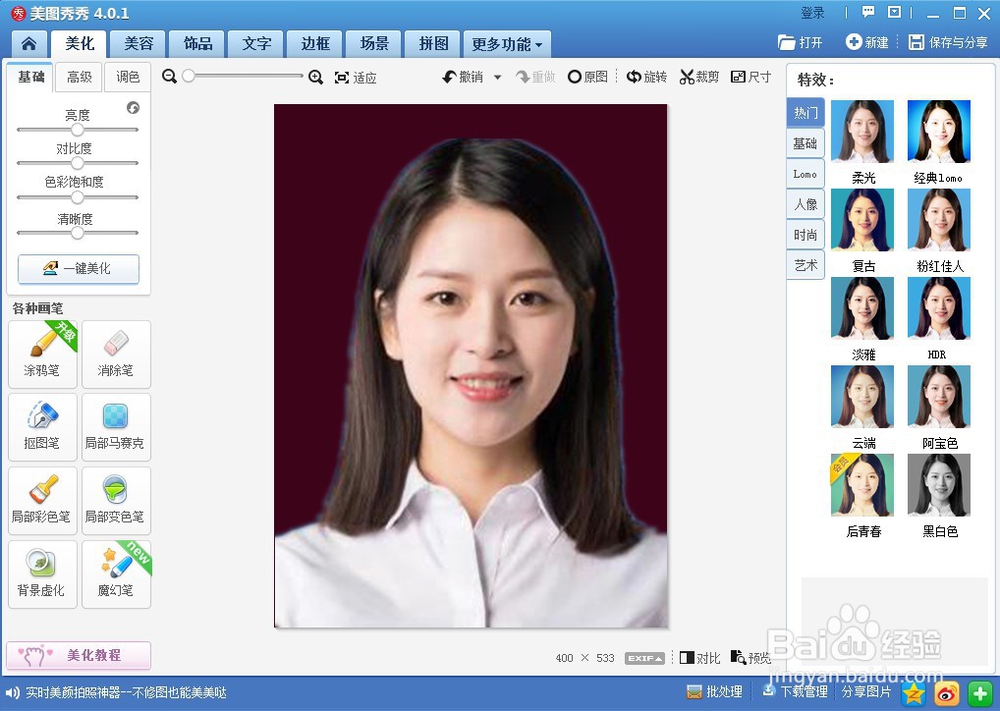Screen dimensions: 1000x711
Task: Expand the 撤销 undo history arrow
Action: [x=497, y=77]
